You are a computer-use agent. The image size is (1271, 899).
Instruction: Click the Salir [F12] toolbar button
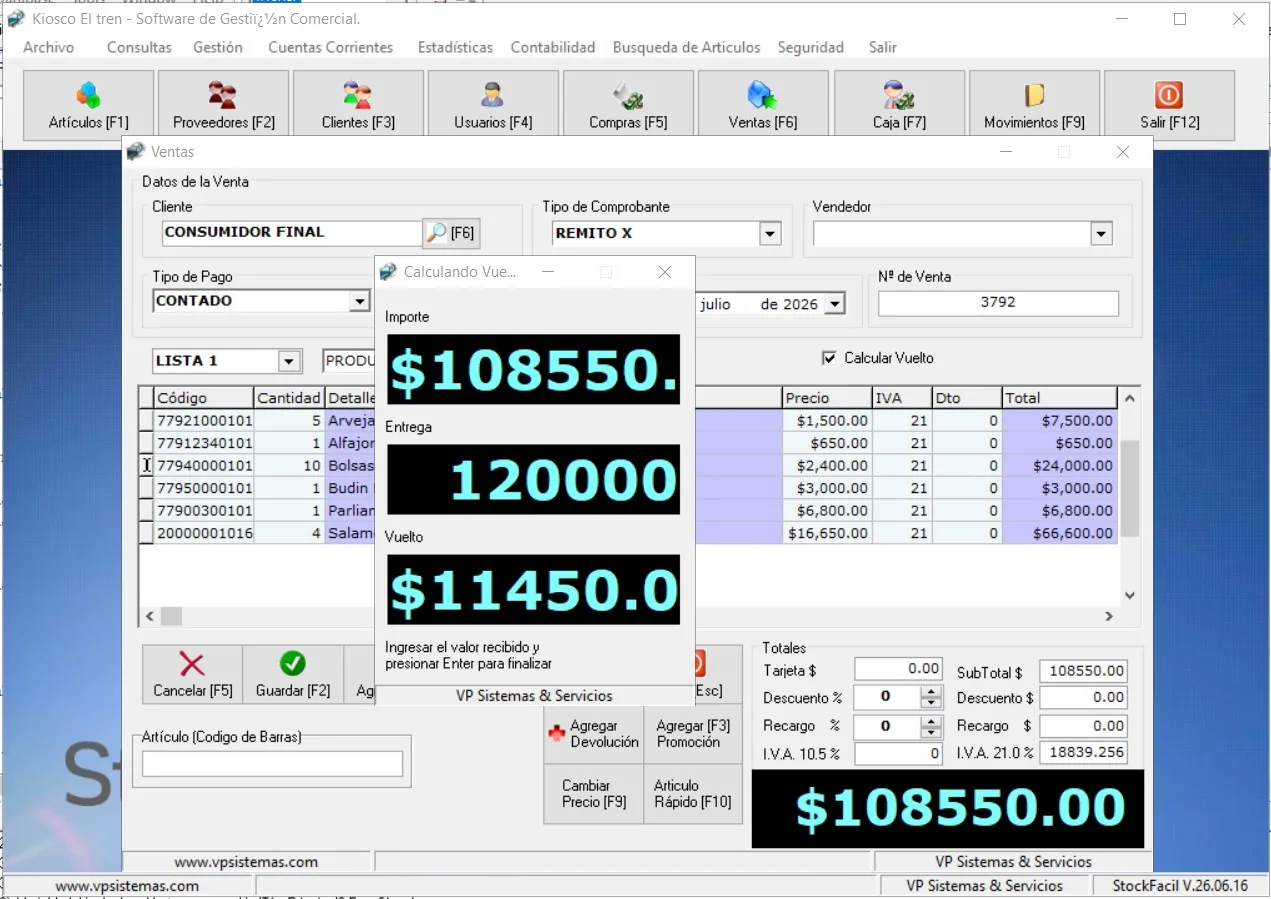[1169, 105]
